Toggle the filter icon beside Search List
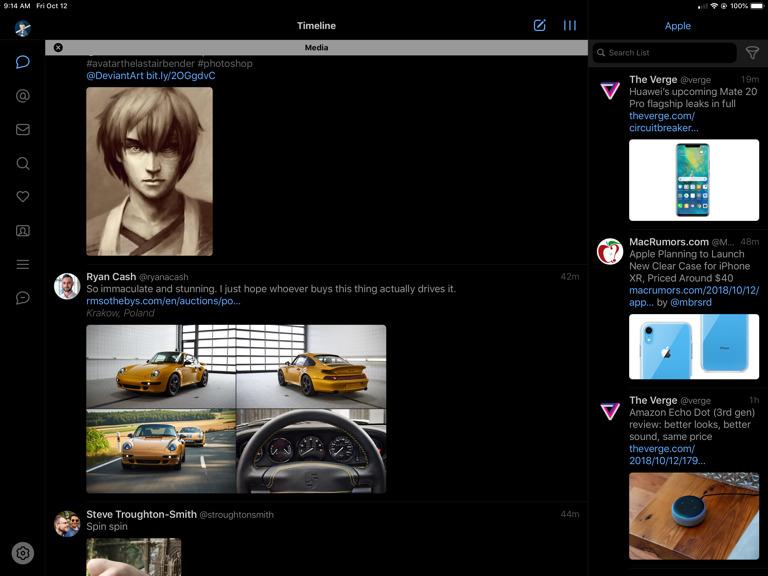 click(752, 53)
